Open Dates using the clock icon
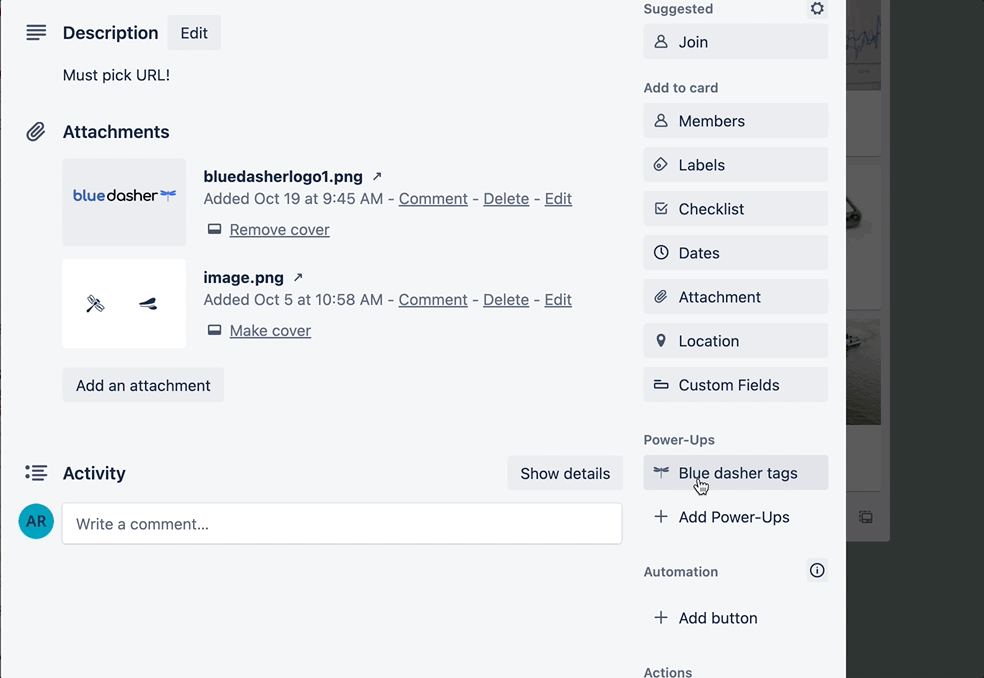 point(660,252)
